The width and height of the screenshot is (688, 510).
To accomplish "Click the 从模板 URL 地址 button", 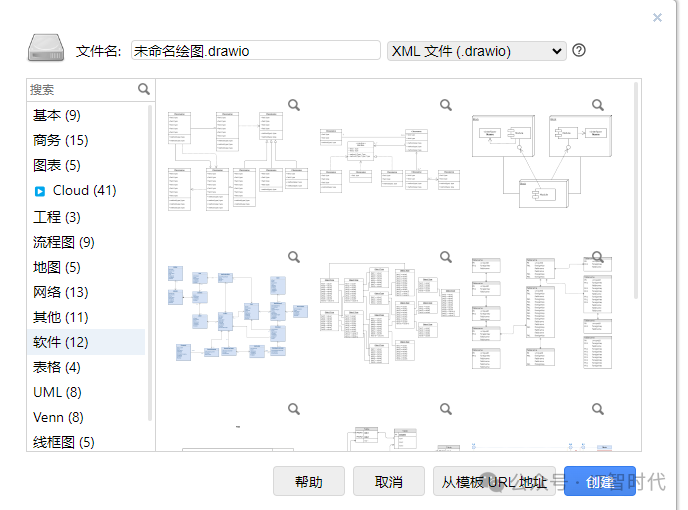I will pyautogui.click(x=494, y=481).
